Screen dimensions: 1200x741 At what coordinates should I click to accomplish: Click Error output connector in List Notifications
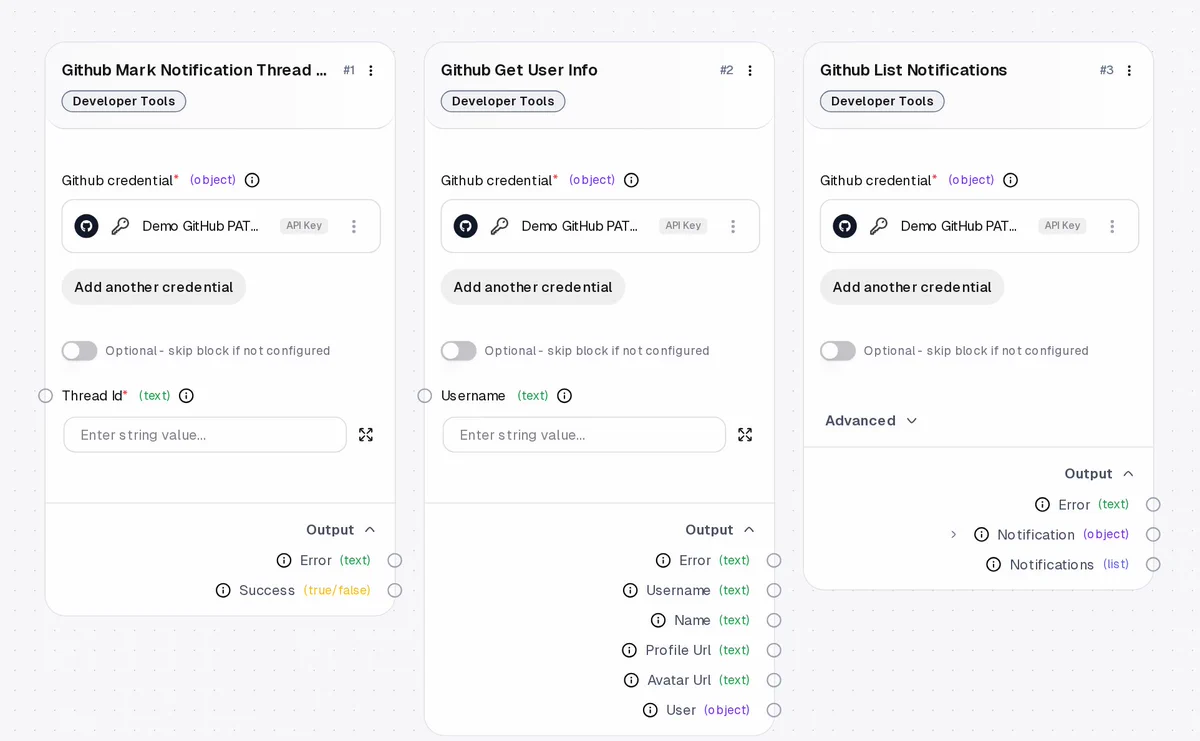click(x=1153, y=505)
